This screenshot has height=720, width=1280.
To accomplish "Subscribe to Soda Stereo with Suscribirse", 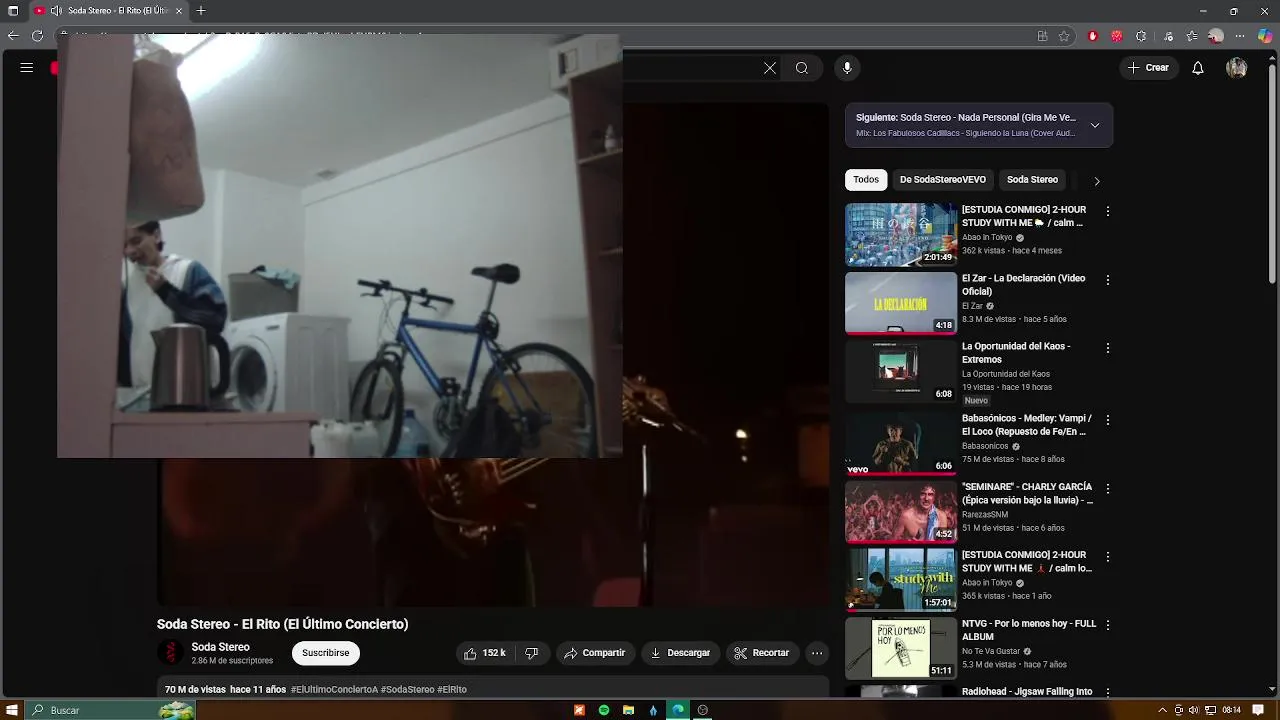I will [326, 653].
